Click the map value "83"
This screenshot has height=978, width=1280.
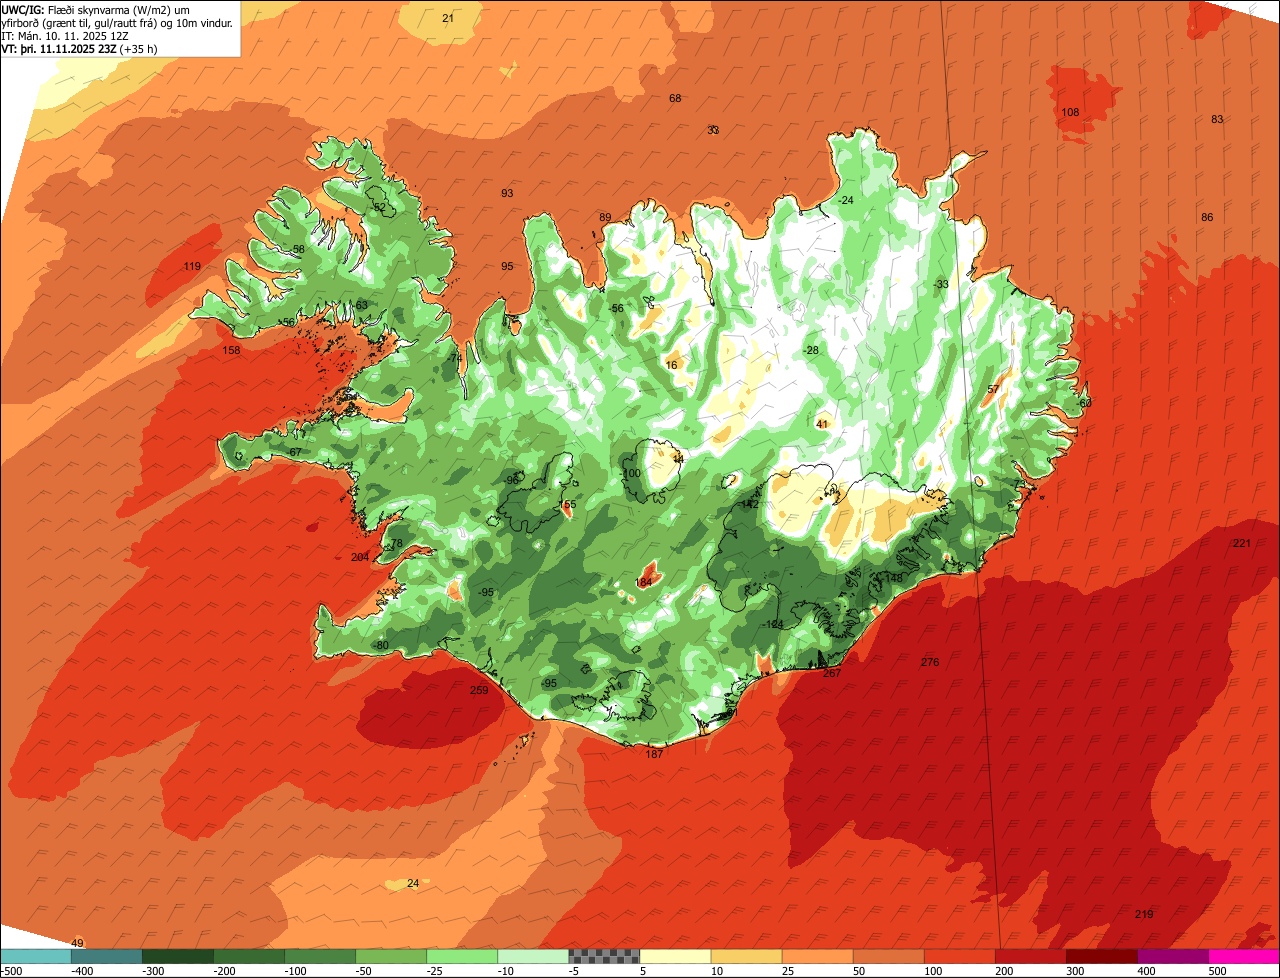(x=1217, y=119)
